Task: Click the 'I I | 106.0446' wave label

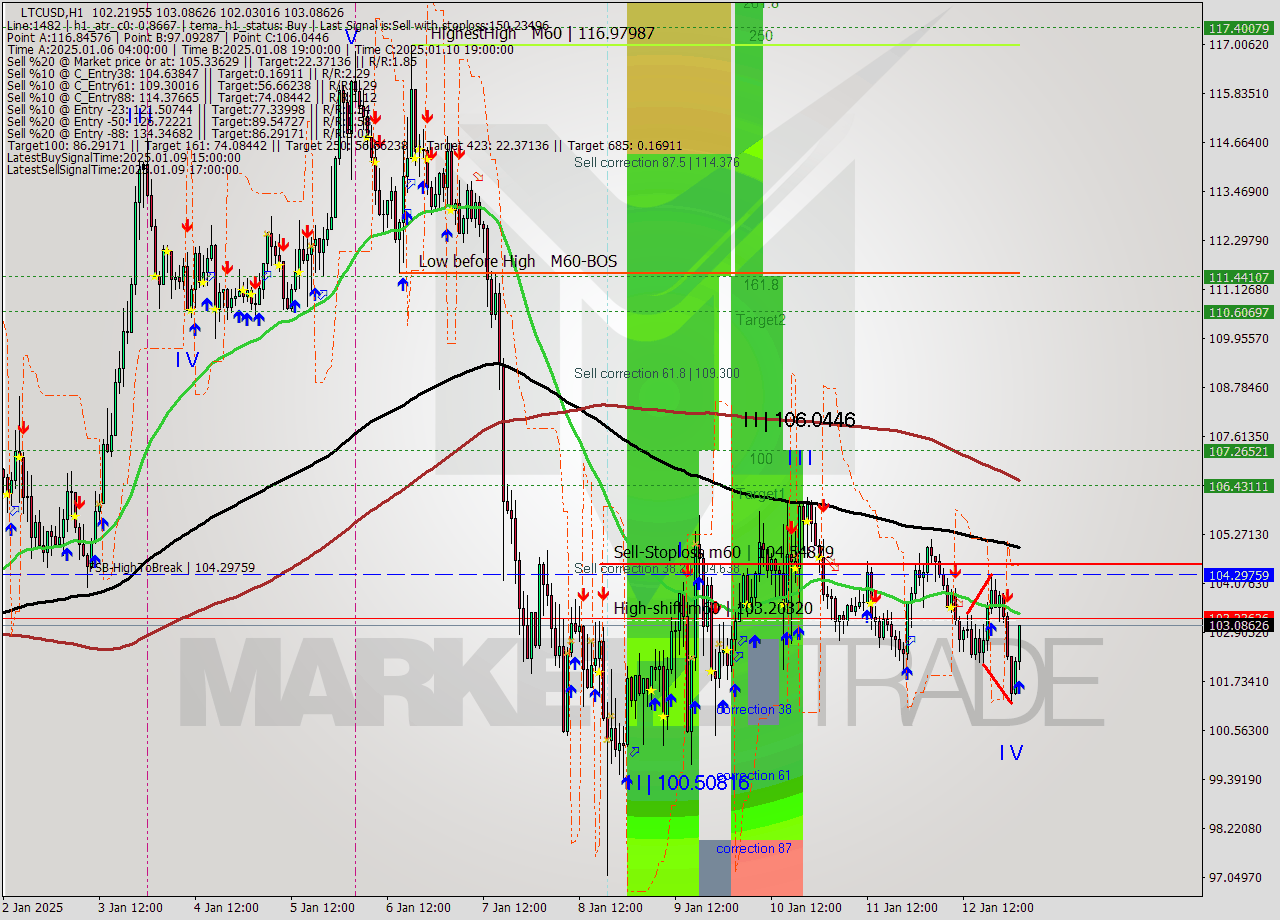Action: (x=799, y=420)
